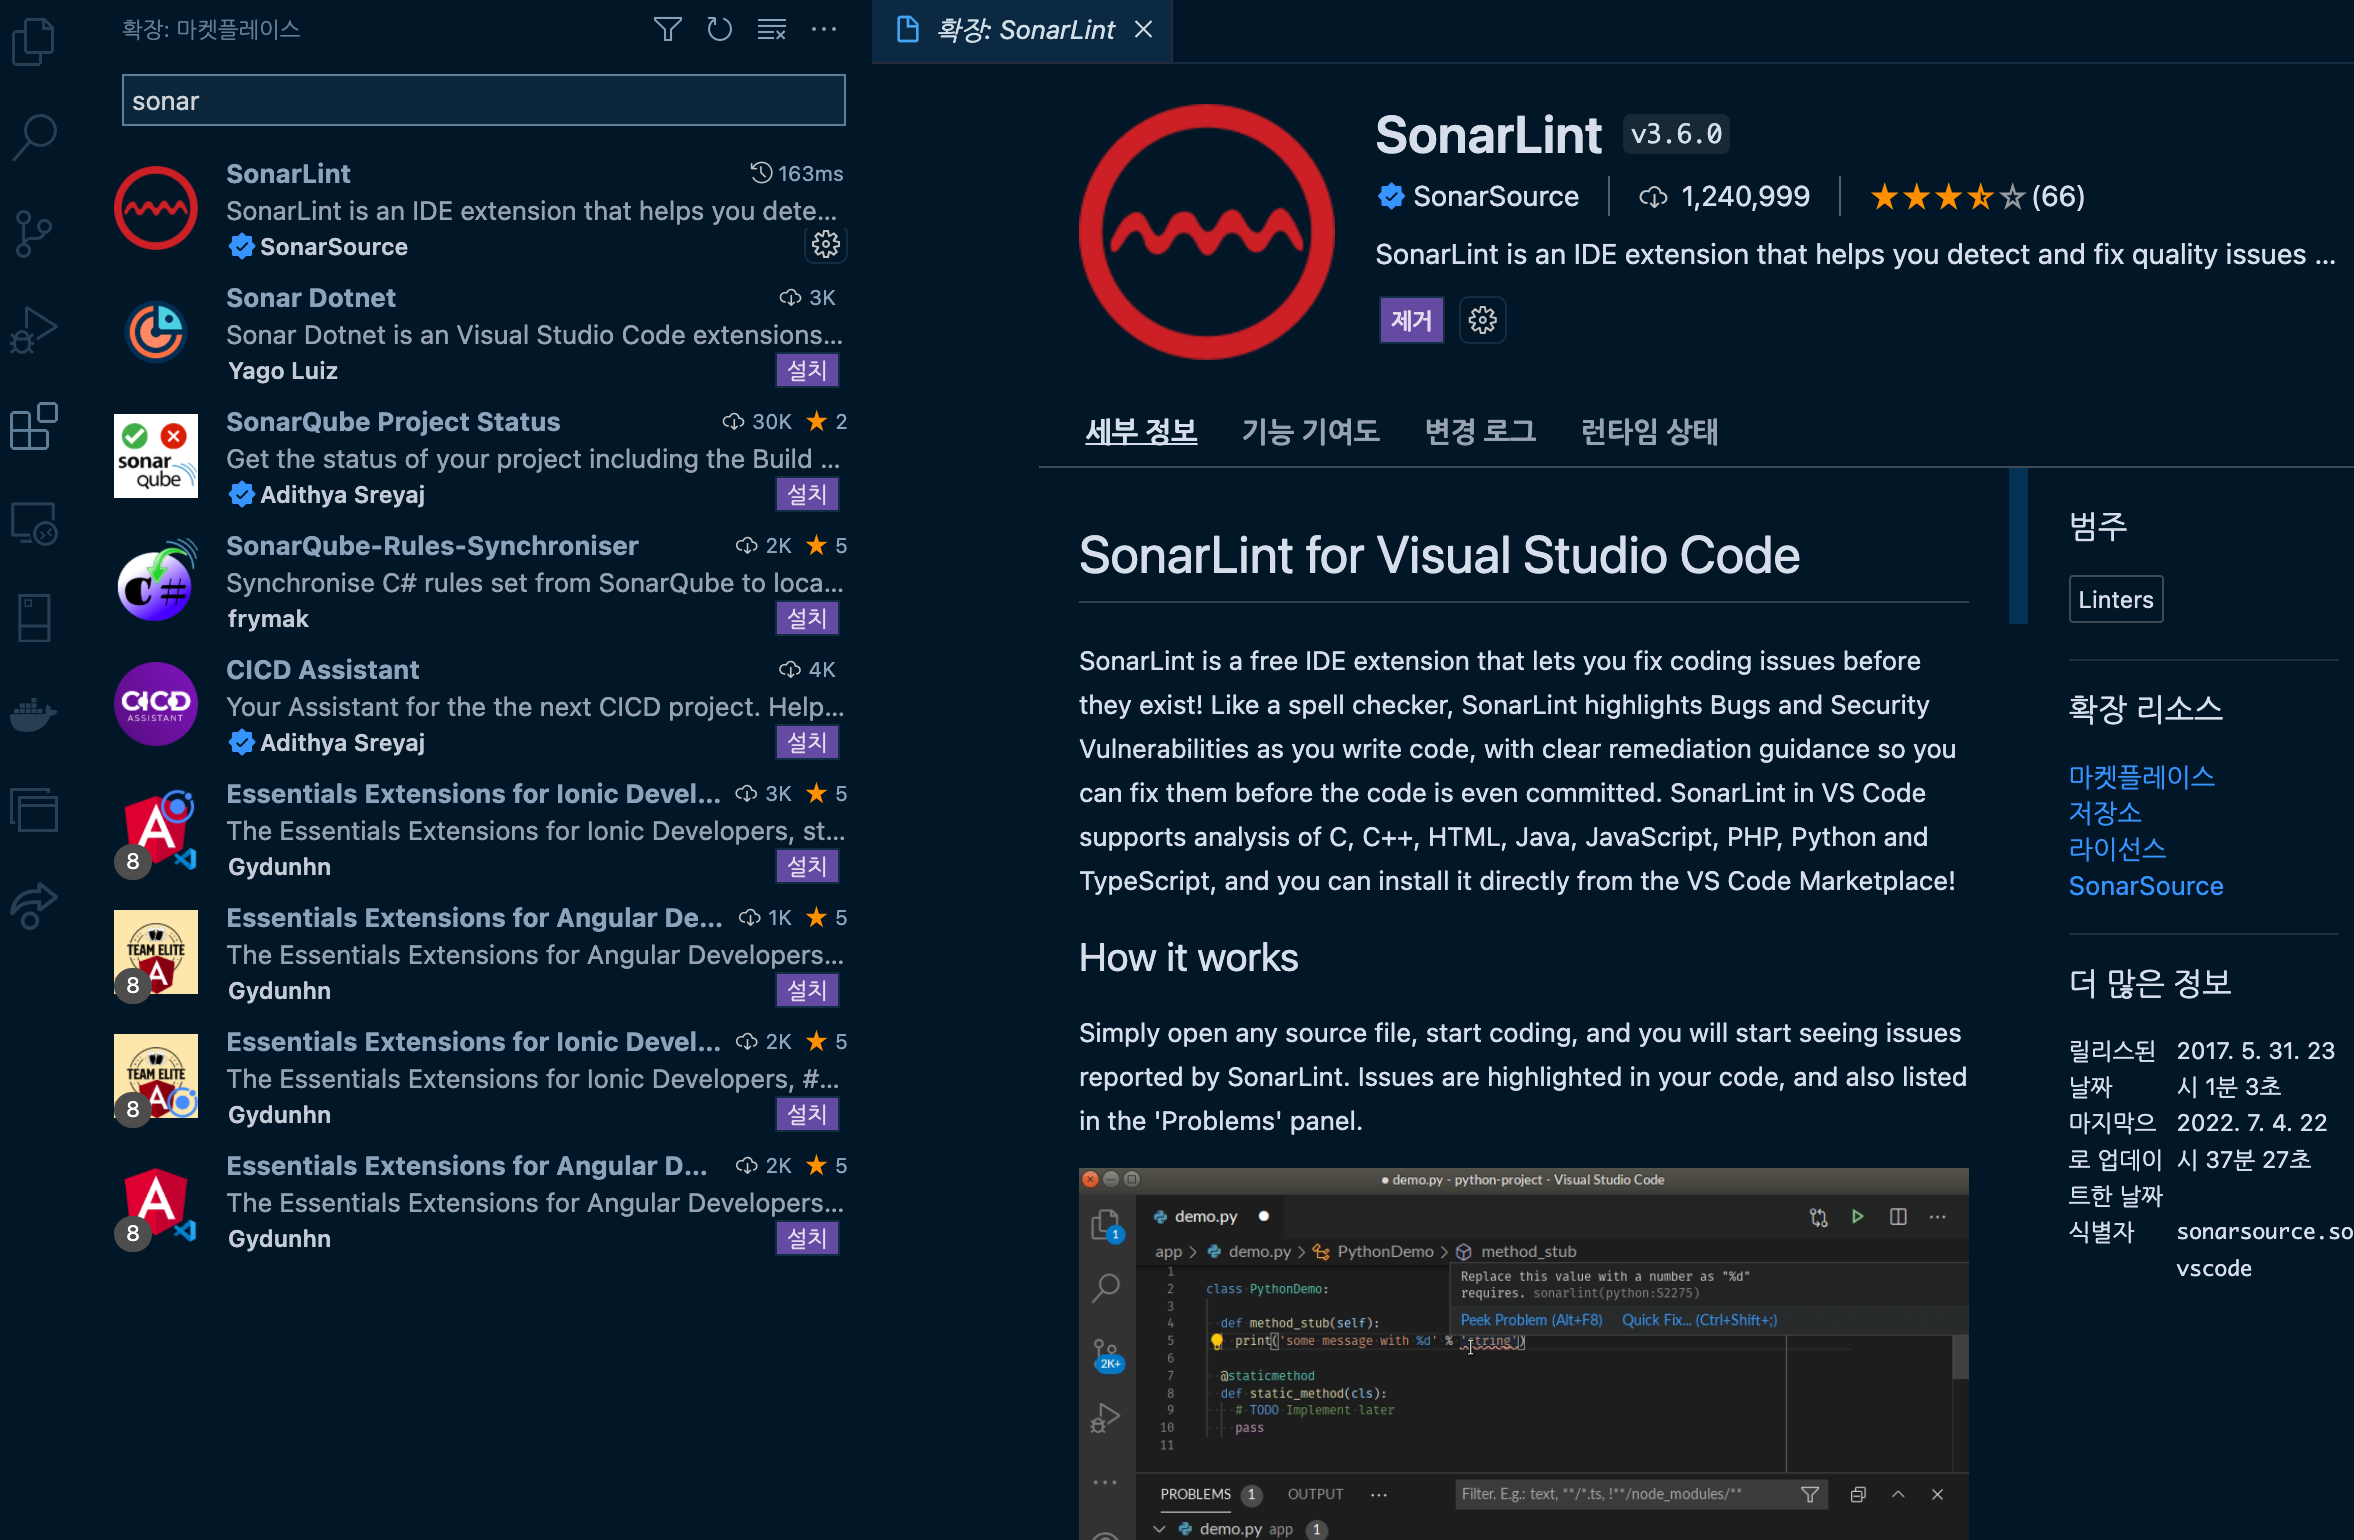Switch to the 기능 기여도 tab
This screenshot has height=1540, width=2354.
[x=1310, y=431]
